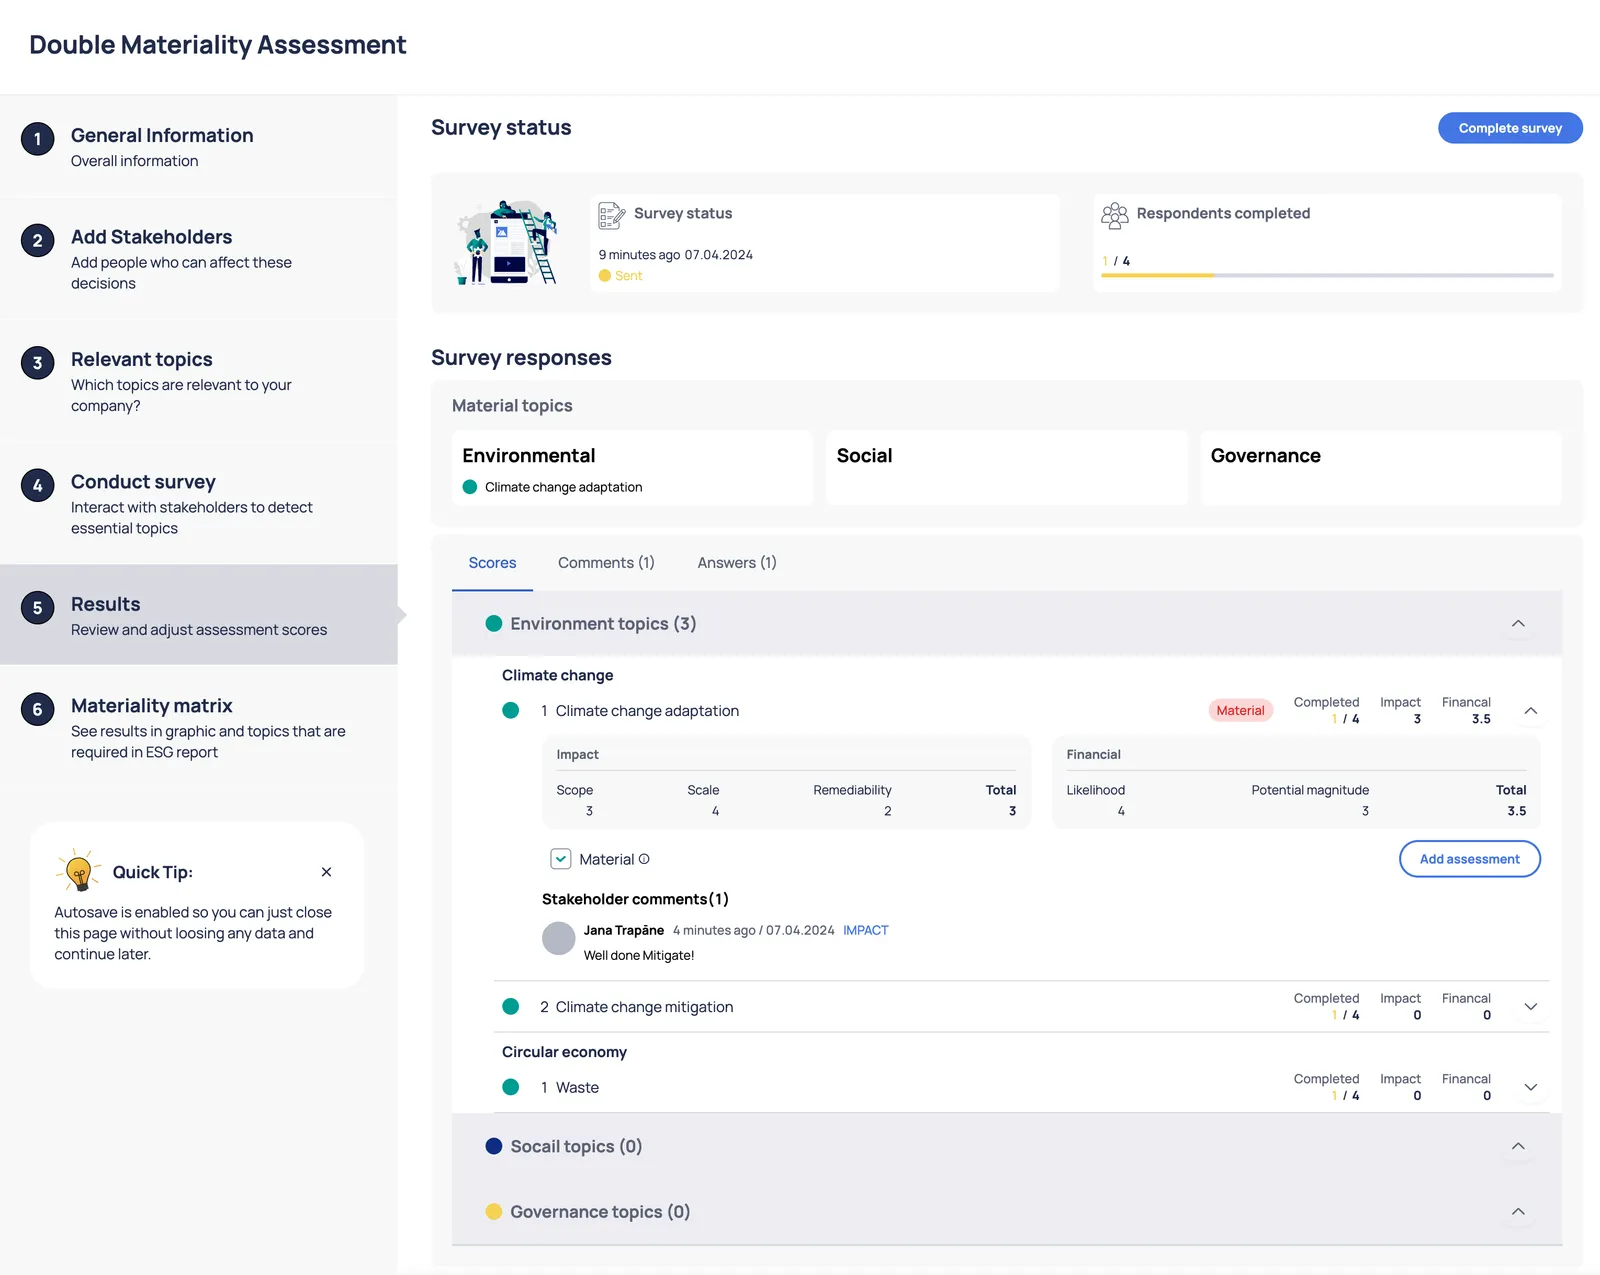This screenshot has height=1275, width=1600.
Task: Click the Quick Tip lightbulb icon
Action: pyautogui.click(x=78, y=870)
